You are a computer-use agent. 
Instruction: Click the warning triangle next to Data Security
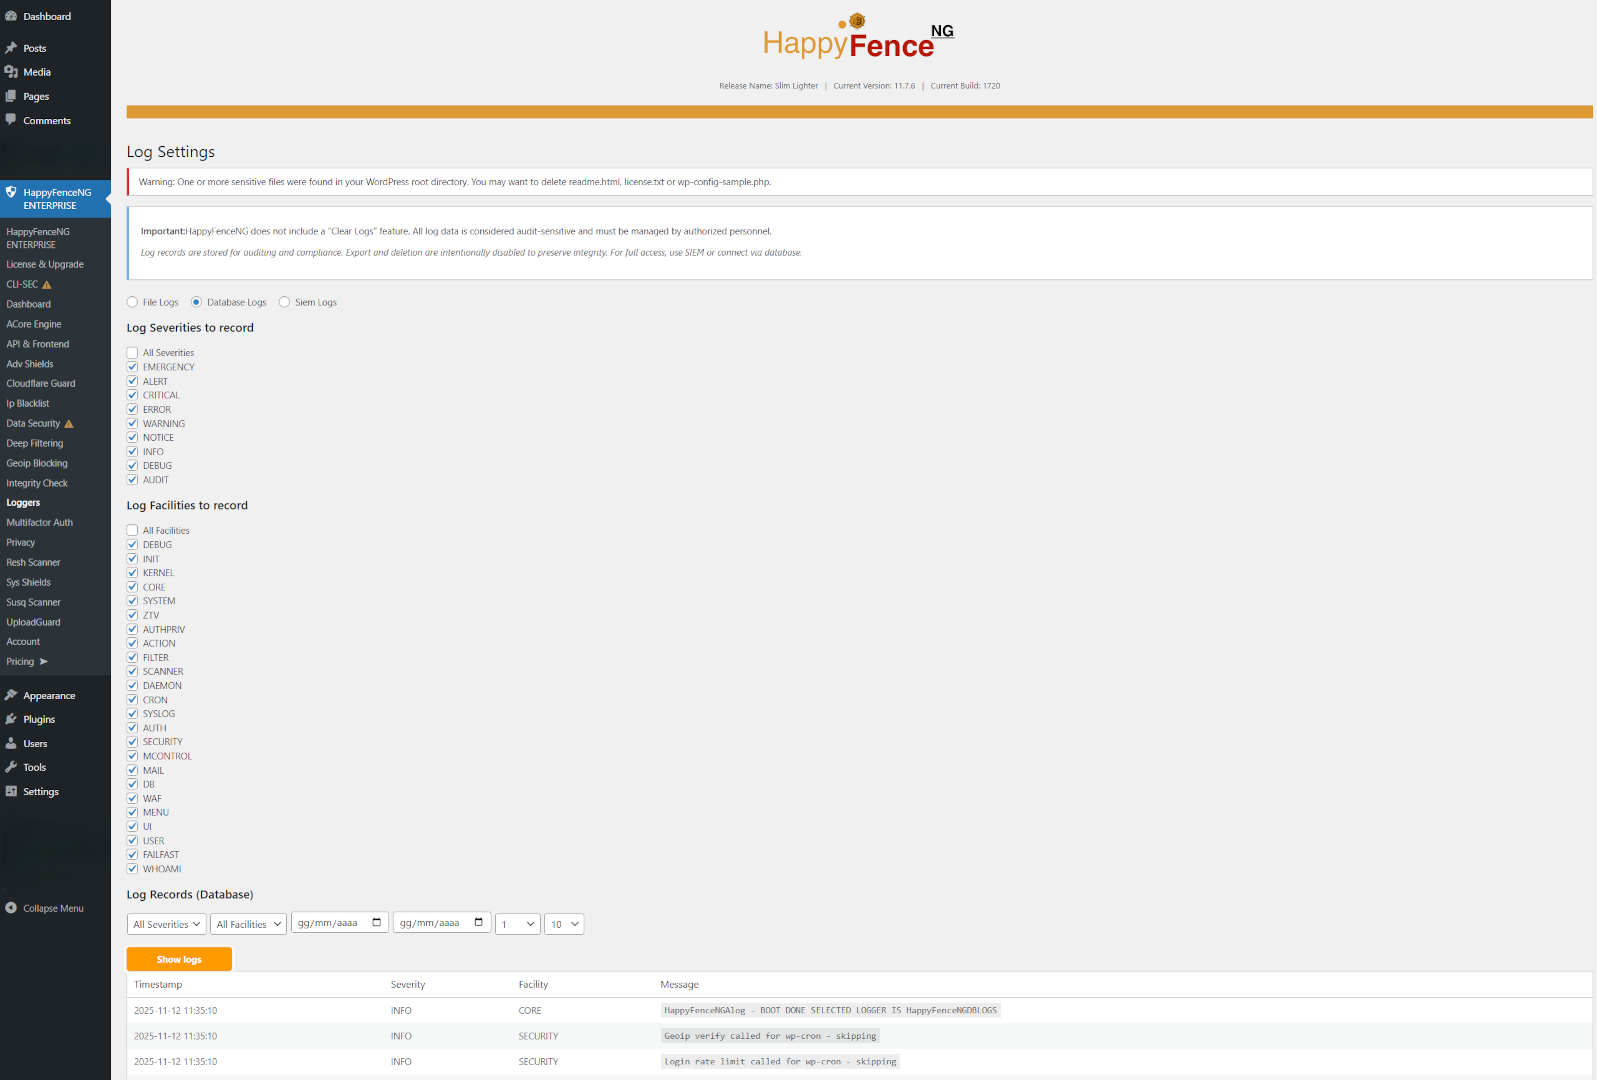pyautogui.click(x=69, y=424)
